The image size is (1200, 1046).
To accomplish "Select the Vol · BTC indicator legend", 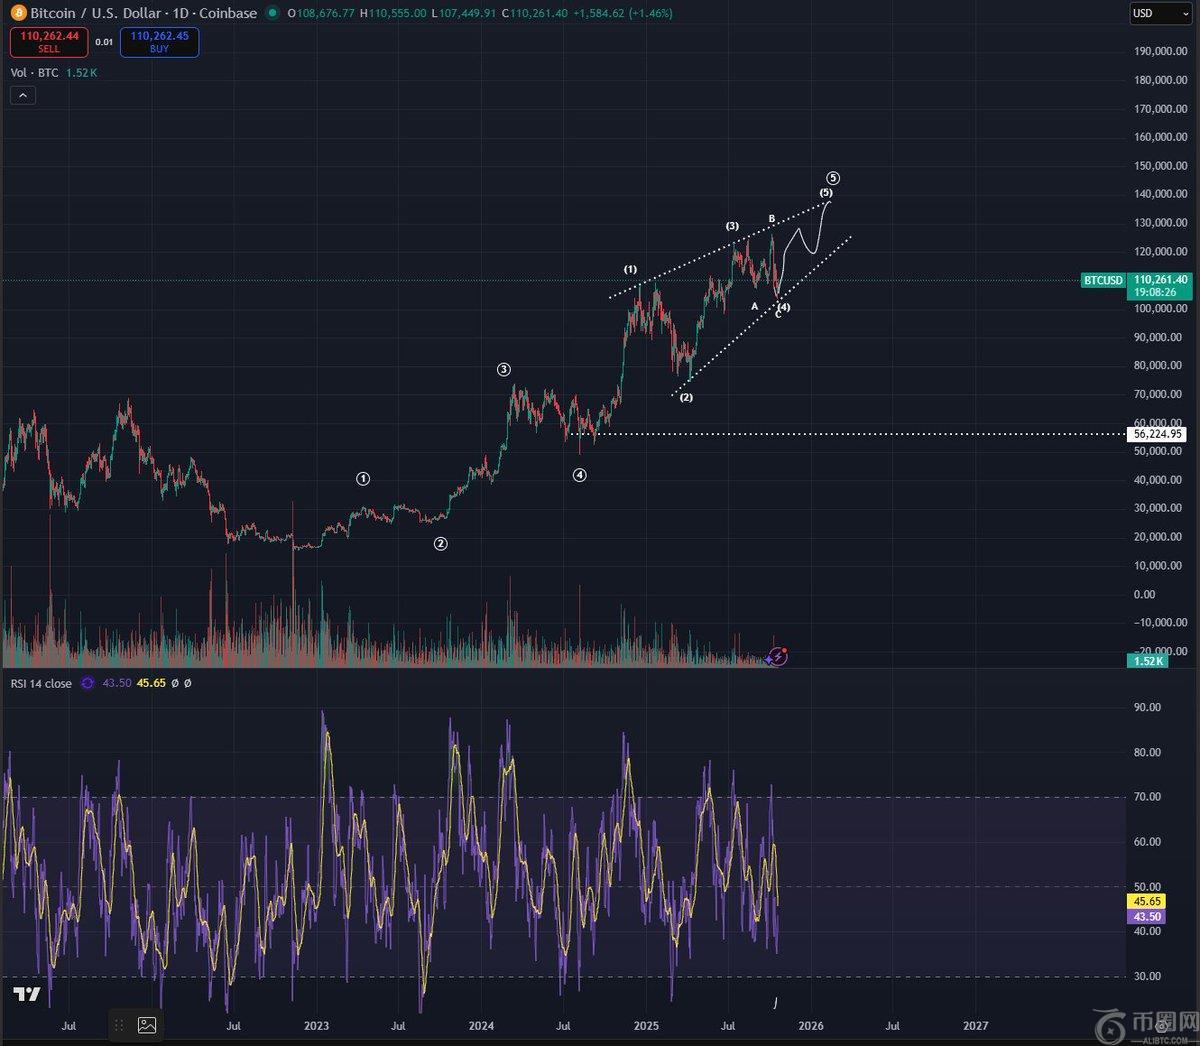I will click(x=35, y=73).
